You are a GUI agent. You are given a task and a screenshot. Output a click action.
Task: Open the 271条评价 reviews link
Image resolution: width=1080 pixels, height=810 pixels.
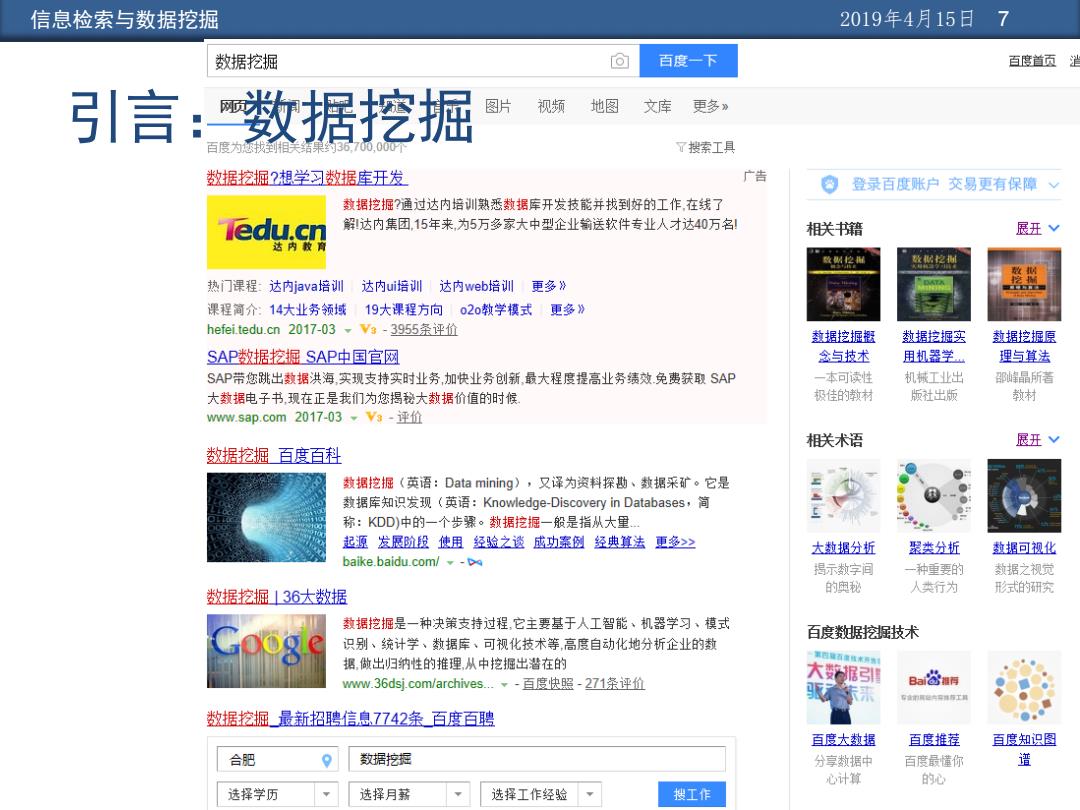pyautogui.click(x=615, y=683)
